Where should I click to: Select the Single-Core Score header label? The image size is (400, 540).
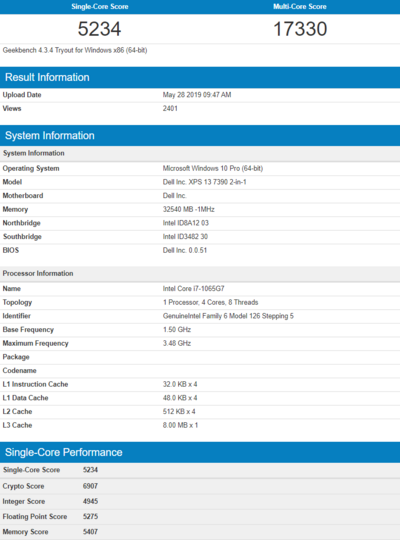[x=100, y=7]
